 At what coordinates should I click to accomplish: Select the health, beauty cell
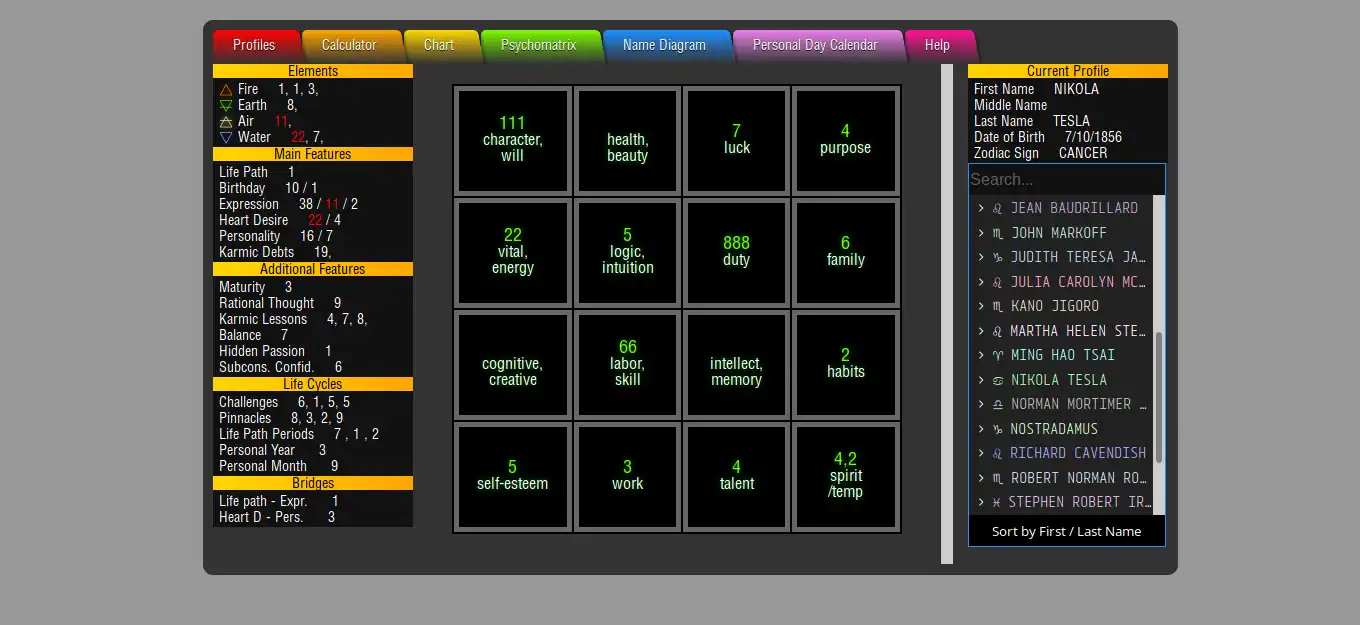point(627,140)
